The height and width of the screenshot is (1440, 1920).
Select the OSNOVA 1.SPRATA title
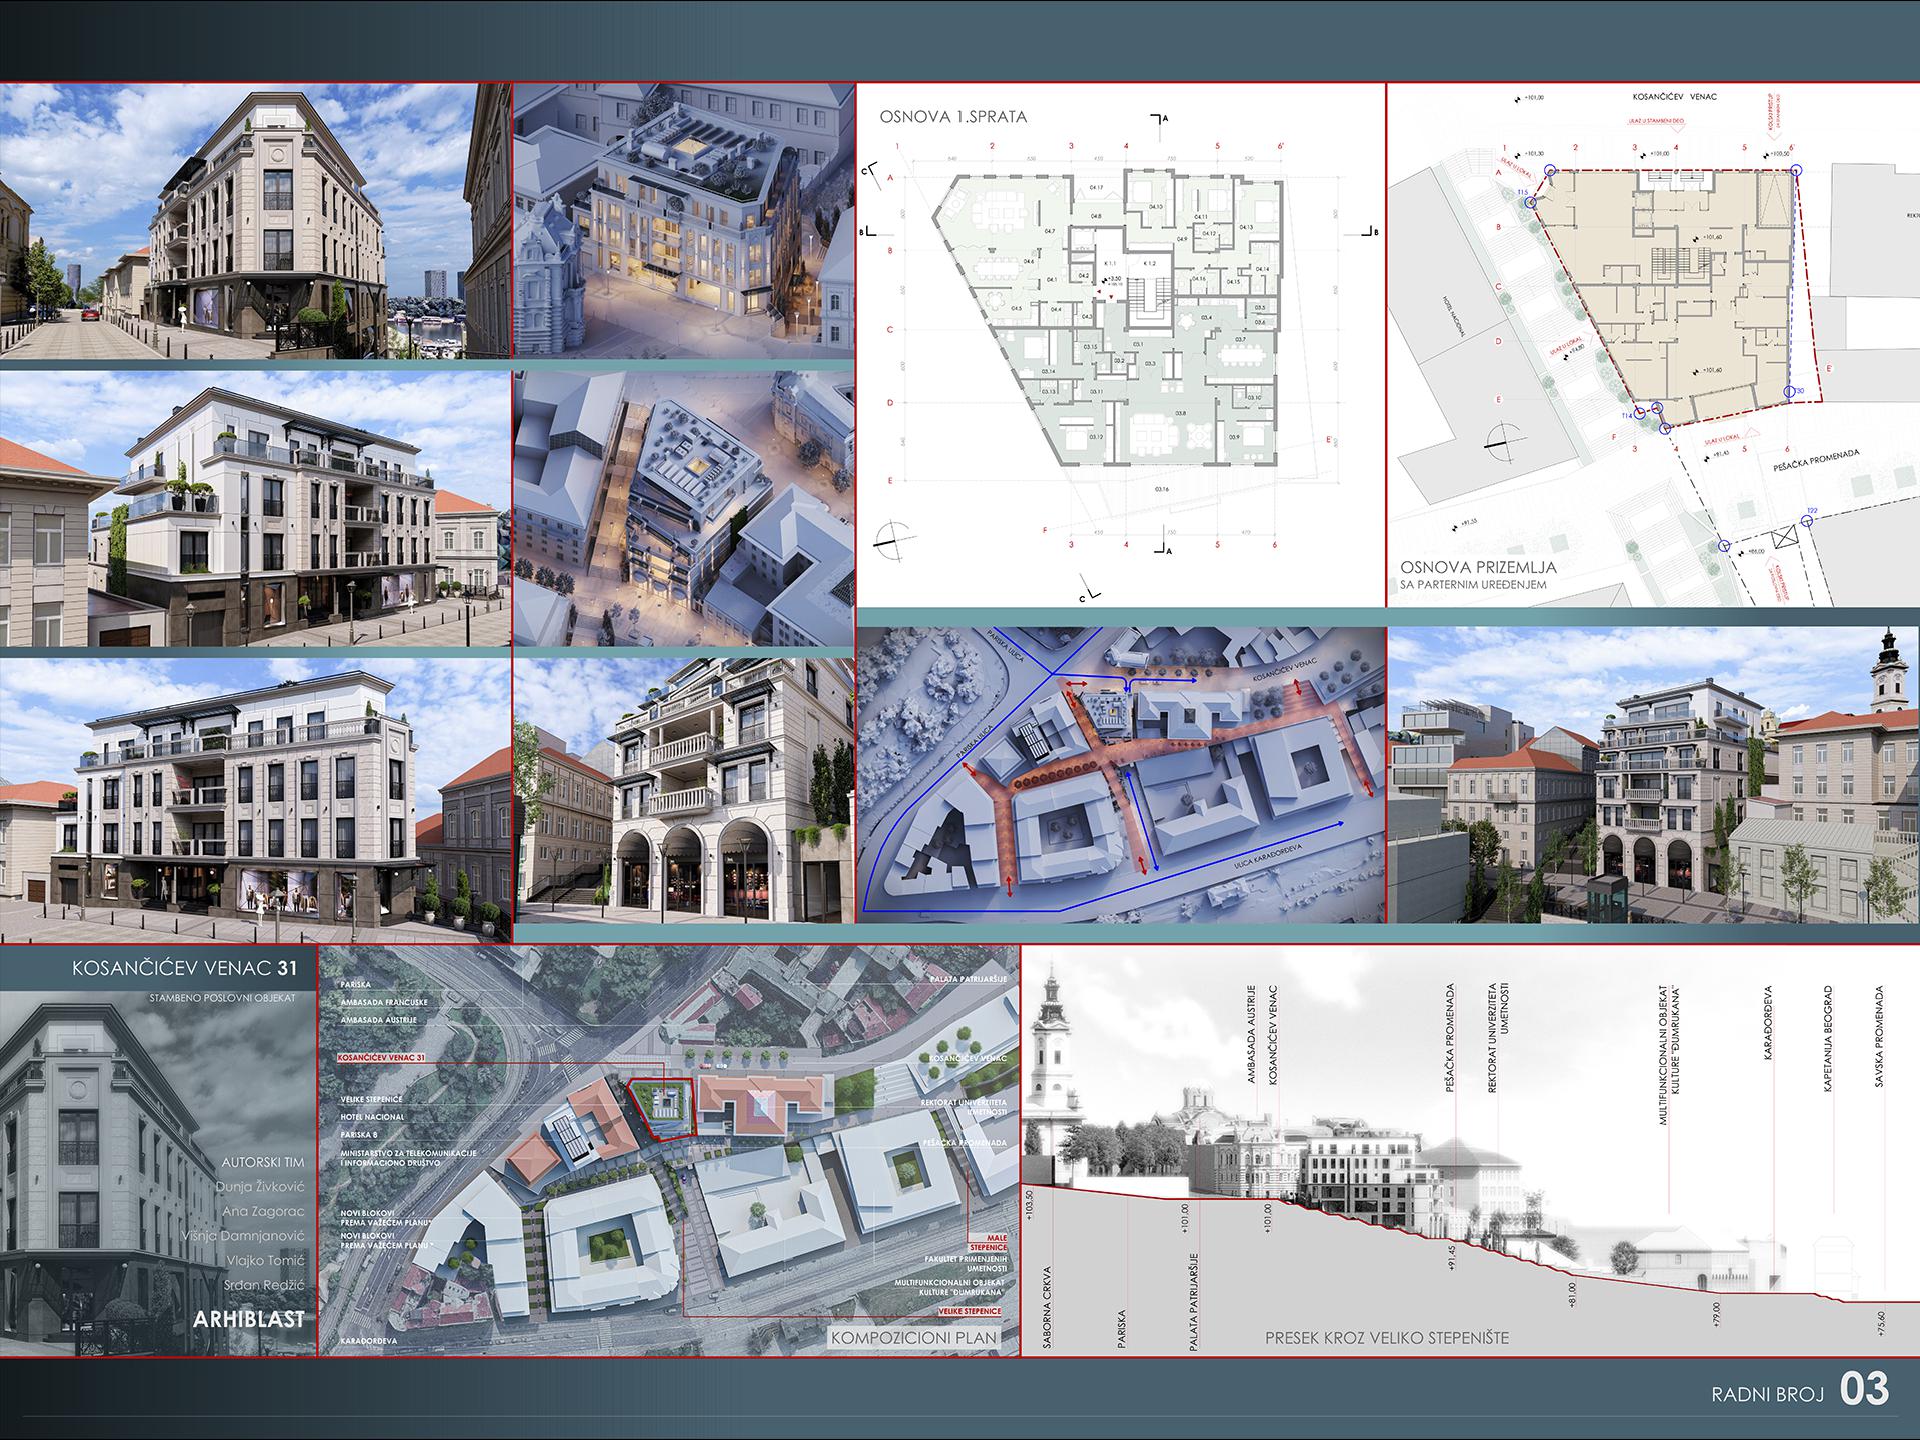(953, 117)
